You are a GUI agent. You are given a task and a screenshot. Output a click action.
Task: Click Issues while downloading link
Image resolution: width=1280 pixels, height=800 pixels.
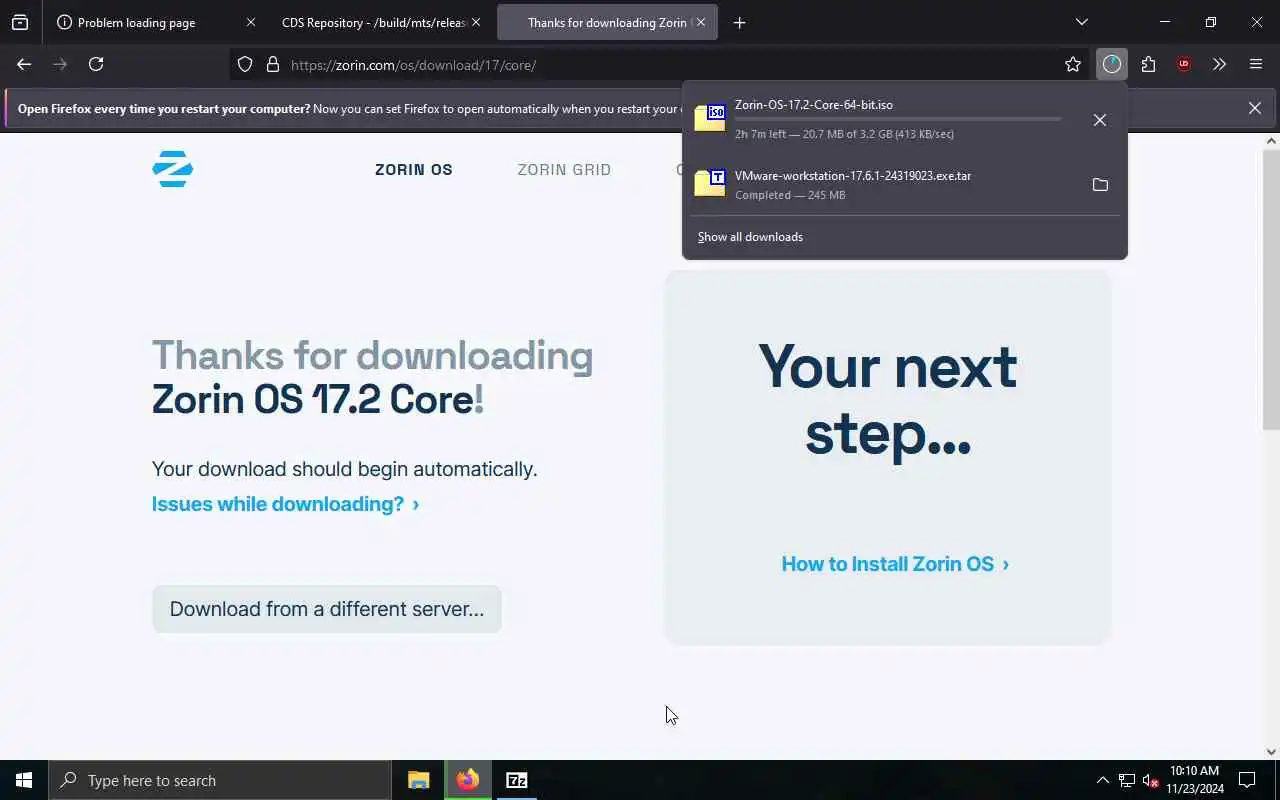point(286,504)
